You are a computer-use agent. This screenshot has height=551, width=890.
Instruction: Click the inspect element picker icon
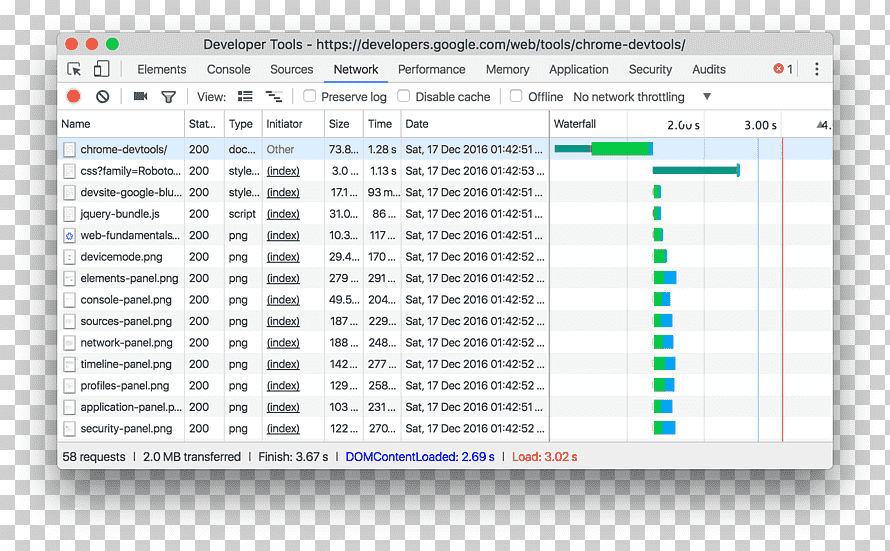pyautogui.click(x=74, y=69)
